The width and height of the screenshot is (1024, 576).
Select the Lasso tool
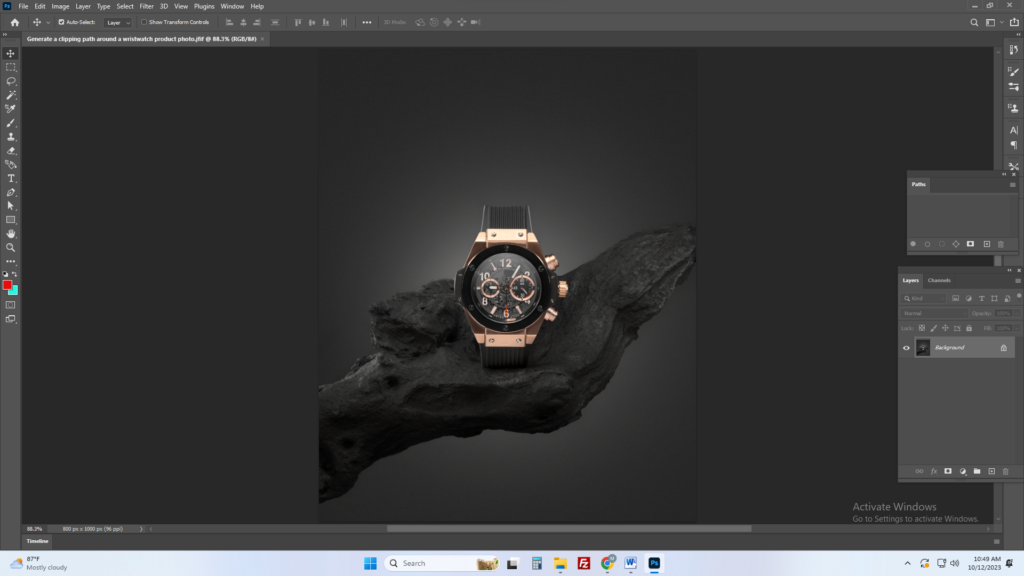[11, 81]
